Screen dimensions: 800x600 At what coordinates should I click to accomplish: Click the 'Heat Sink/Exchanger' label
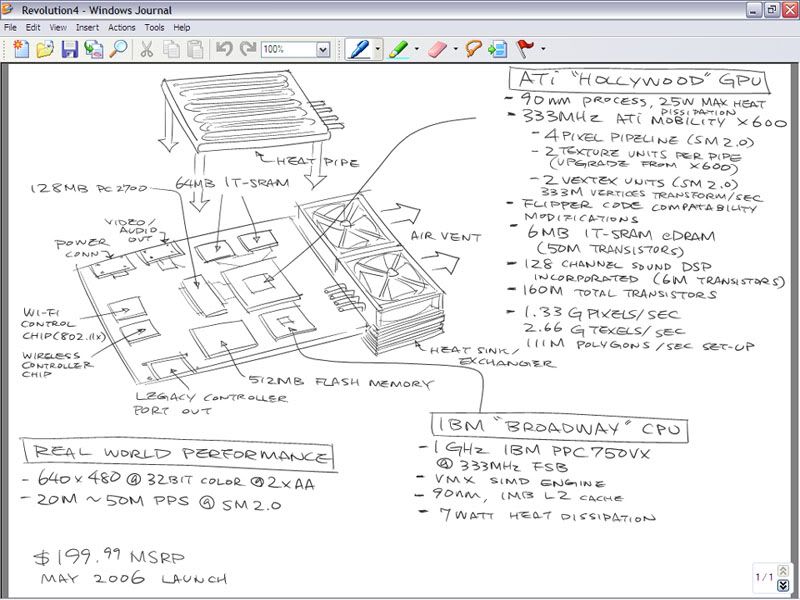click(492, 357)
